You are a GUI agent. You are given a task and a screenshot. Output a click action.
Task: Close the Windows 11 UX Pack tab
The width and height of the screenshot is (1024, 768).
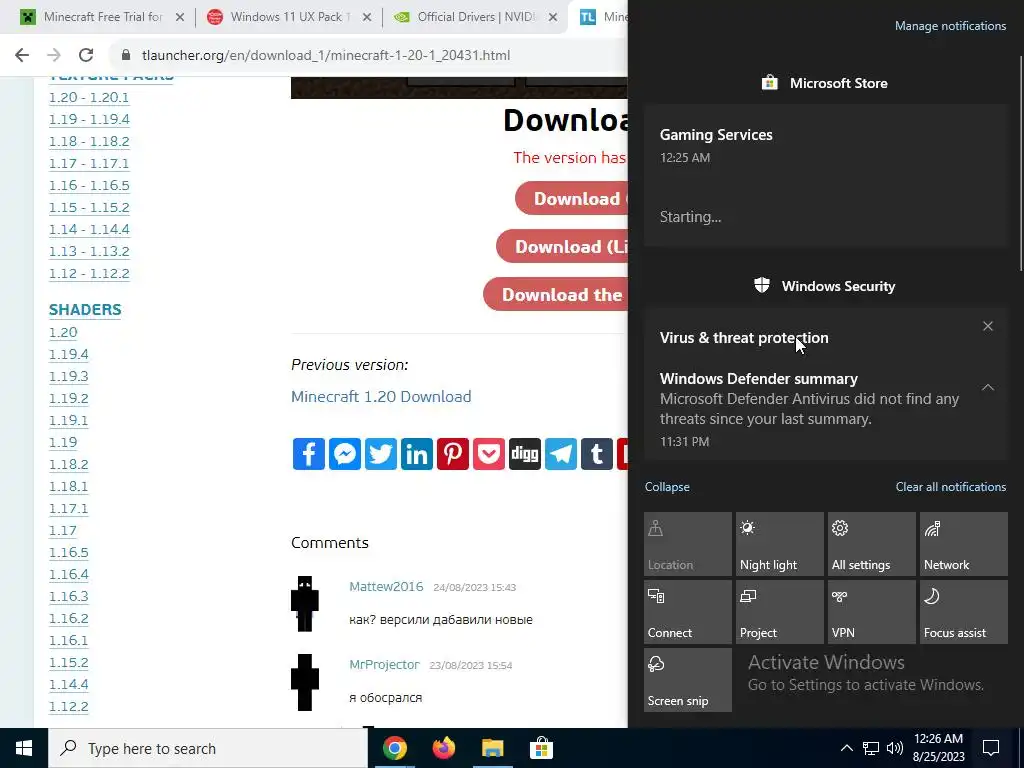click(367, 17)
